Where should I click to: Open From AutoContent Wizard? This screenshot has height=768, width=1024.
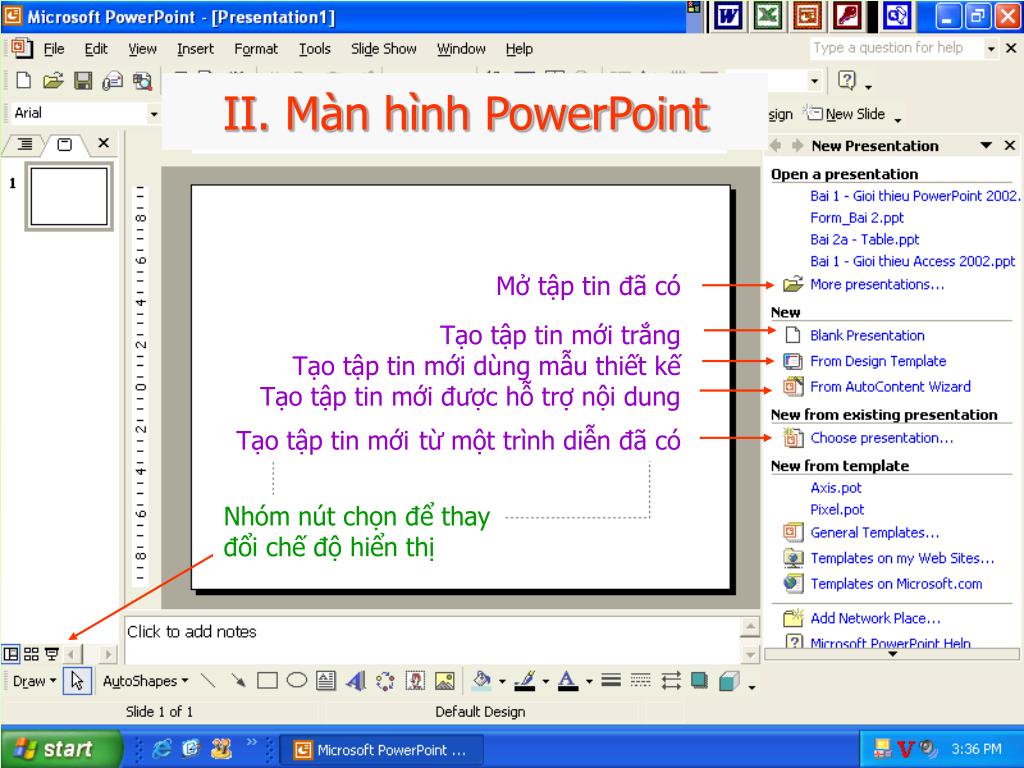tap(890, 387)
